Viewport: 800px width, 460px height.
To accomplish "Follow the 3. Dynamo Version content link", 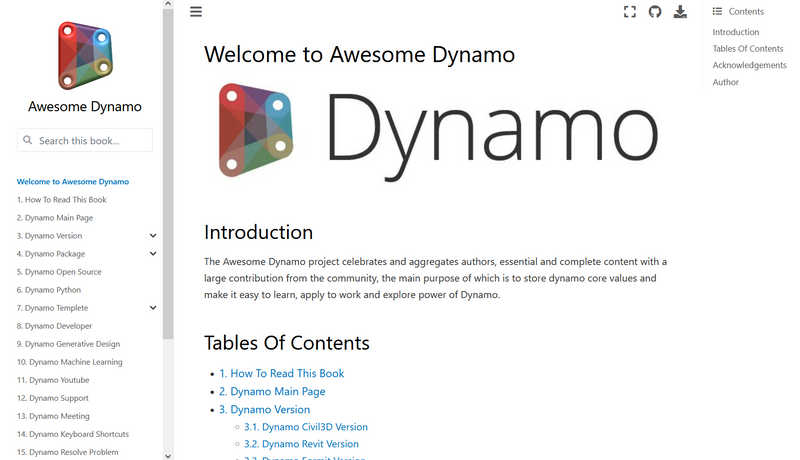I will (x=264, y=410).
